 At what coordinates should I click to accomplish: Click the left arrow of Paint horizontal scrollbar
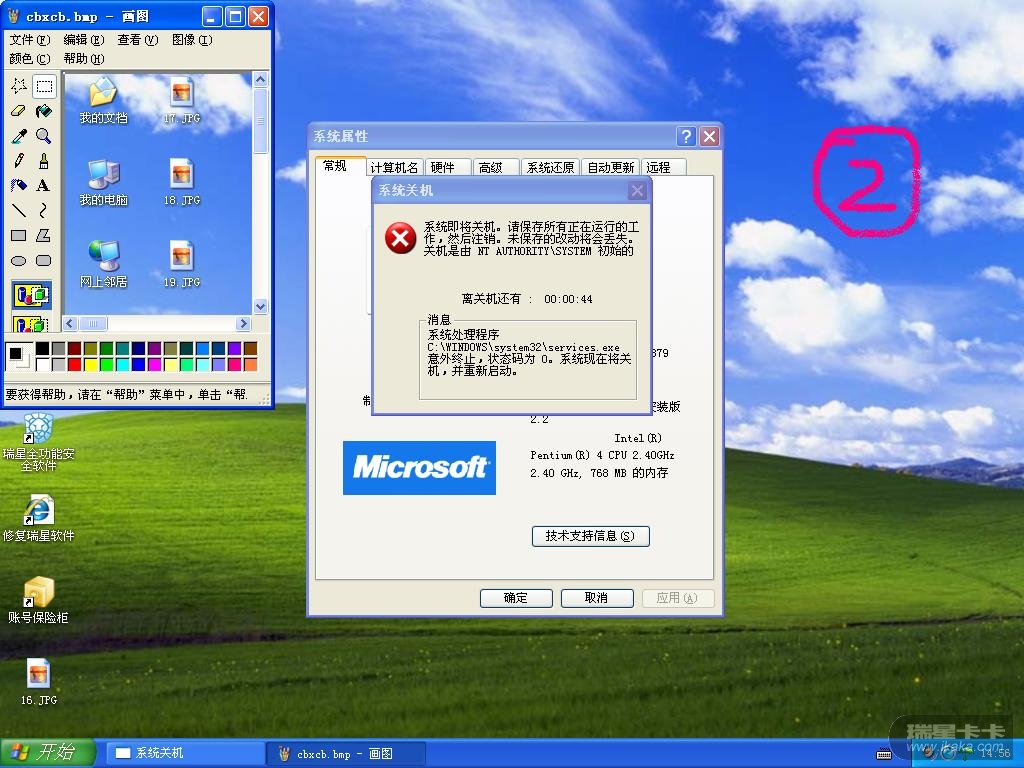pyautogui.click(x=70, y=323)
